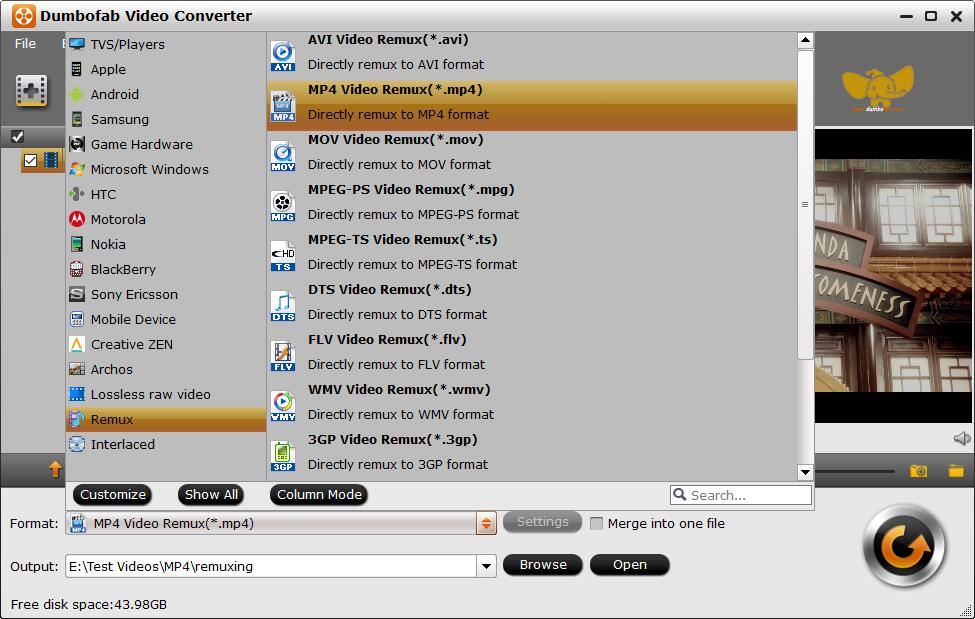Select the Mobile Device category
Image resolution: width=975 pixels, height=619 pixels.
[x=166, y=319]
